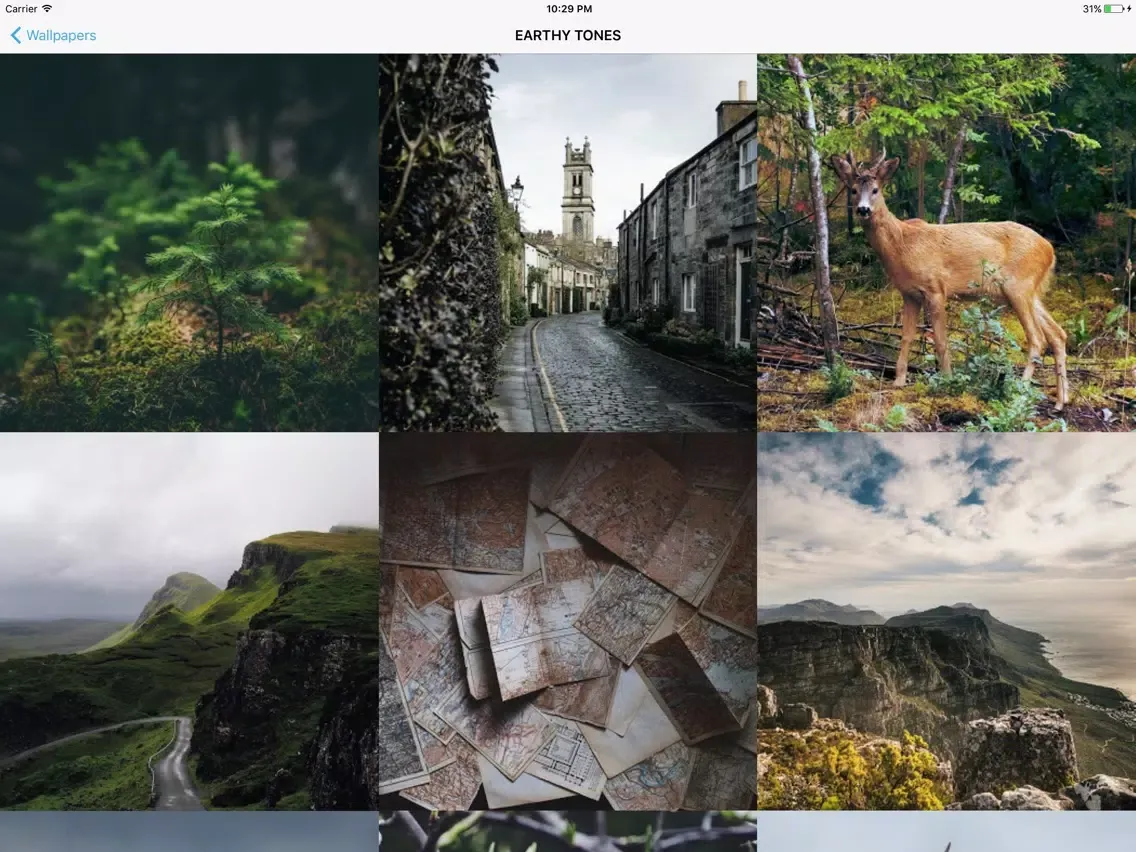Check the Wi-Fi status icon
The image size is (1136, 852).
pos(47,9)
